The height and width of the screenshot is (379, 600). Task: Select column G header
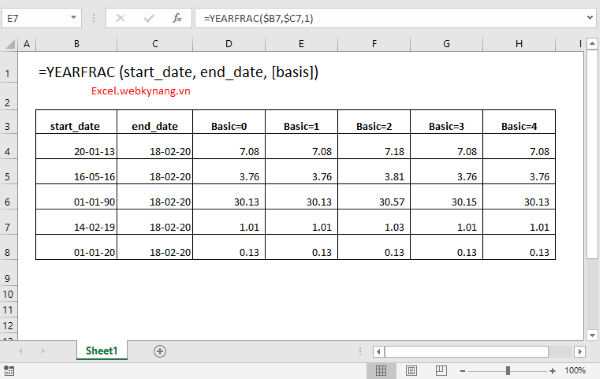(x=447, y=44)
